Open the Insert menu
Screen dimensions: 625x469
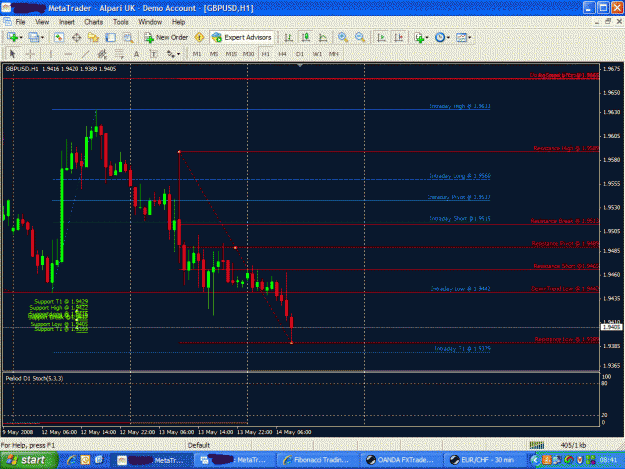[x=67, y=22]
